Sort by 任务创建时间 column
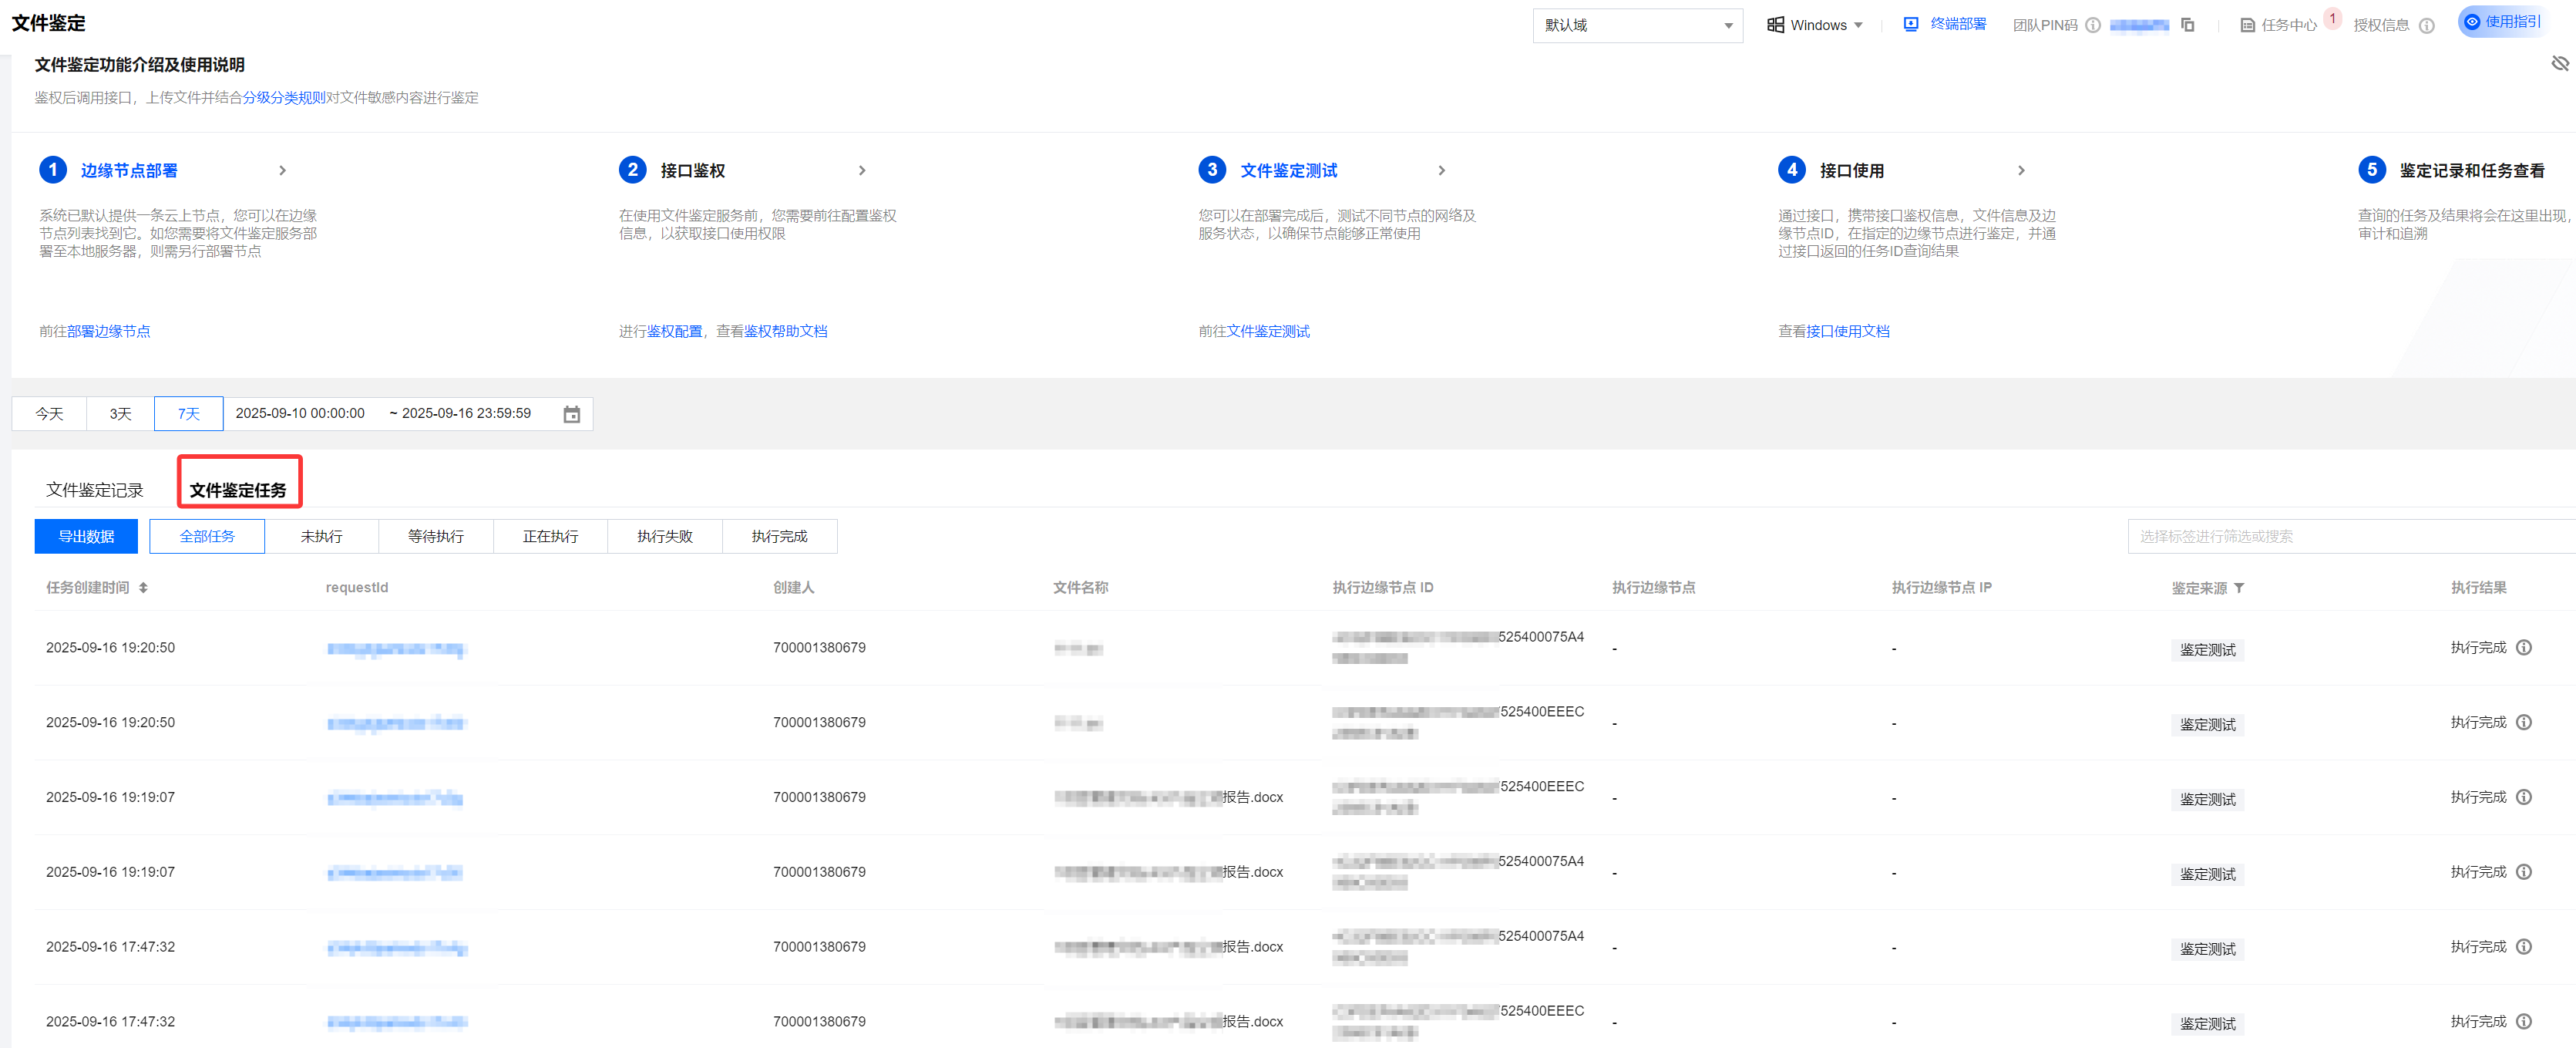Screen dimensions: 2576x1048 coord(143,588)
